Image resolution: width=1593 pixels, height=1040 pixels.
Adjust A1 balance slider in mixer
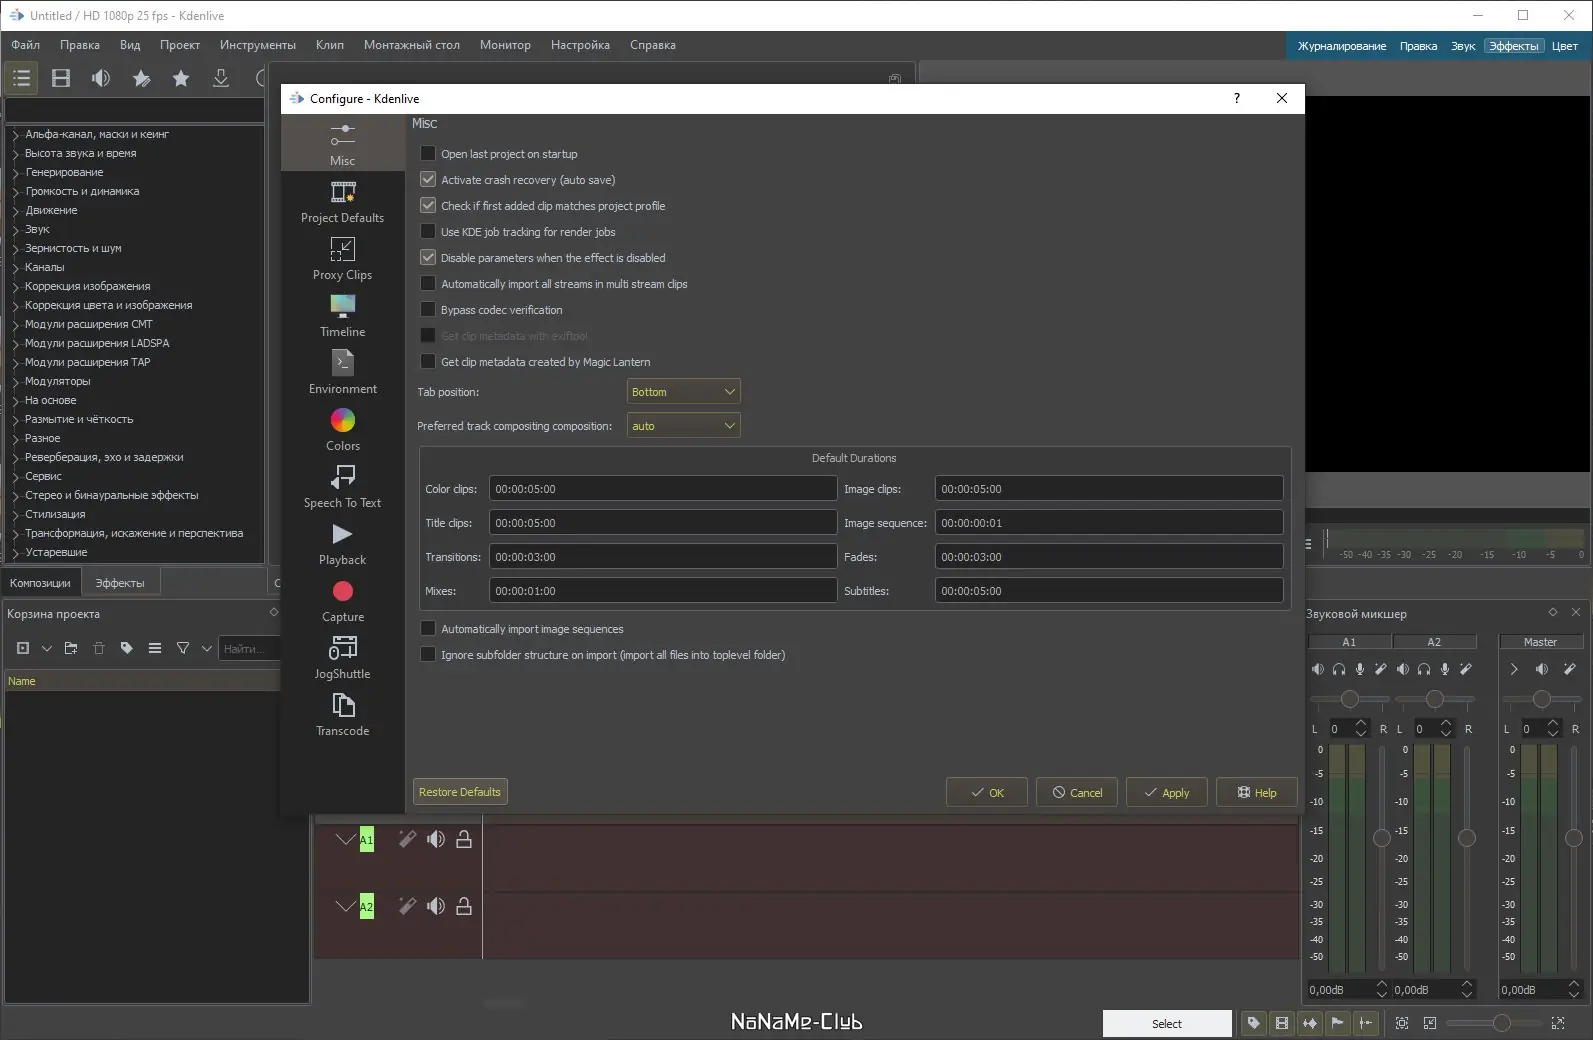[x=1350, y=699]
